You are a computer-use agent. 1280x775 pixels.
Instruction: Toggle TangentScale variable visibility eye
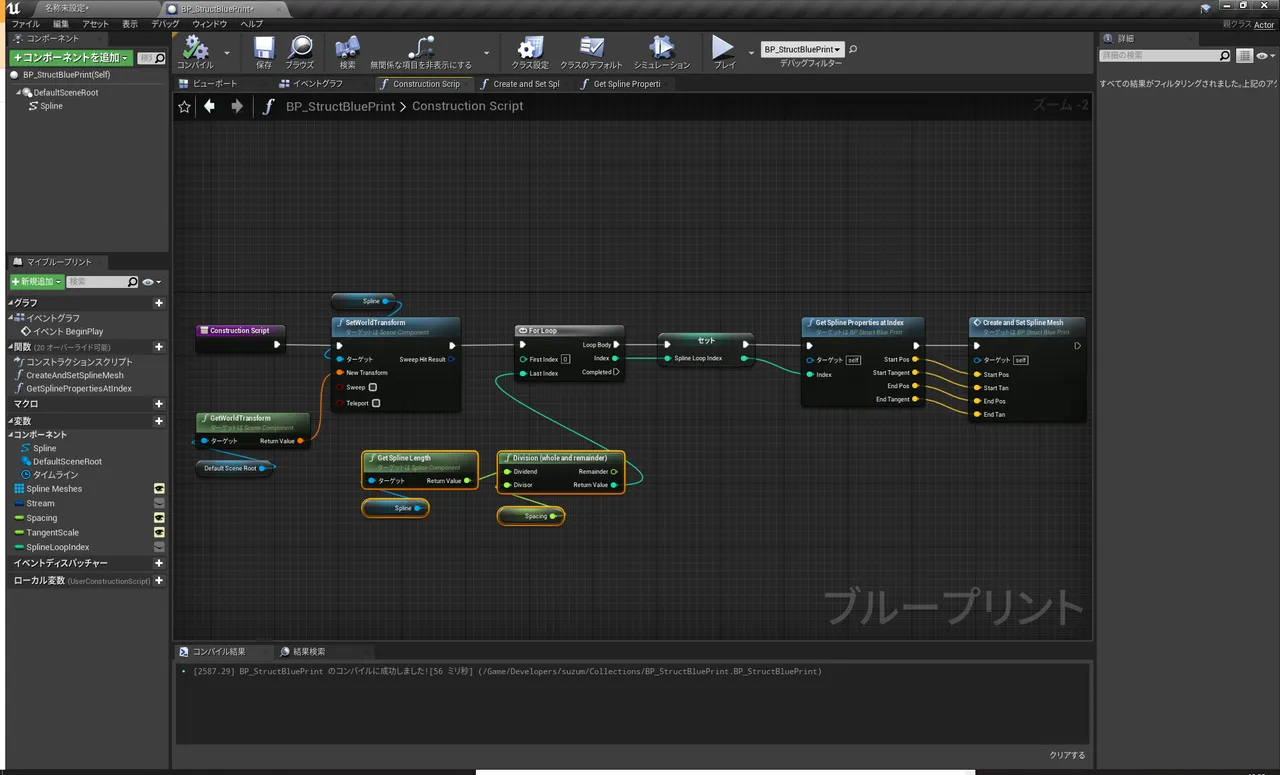(x=159, y=533)
